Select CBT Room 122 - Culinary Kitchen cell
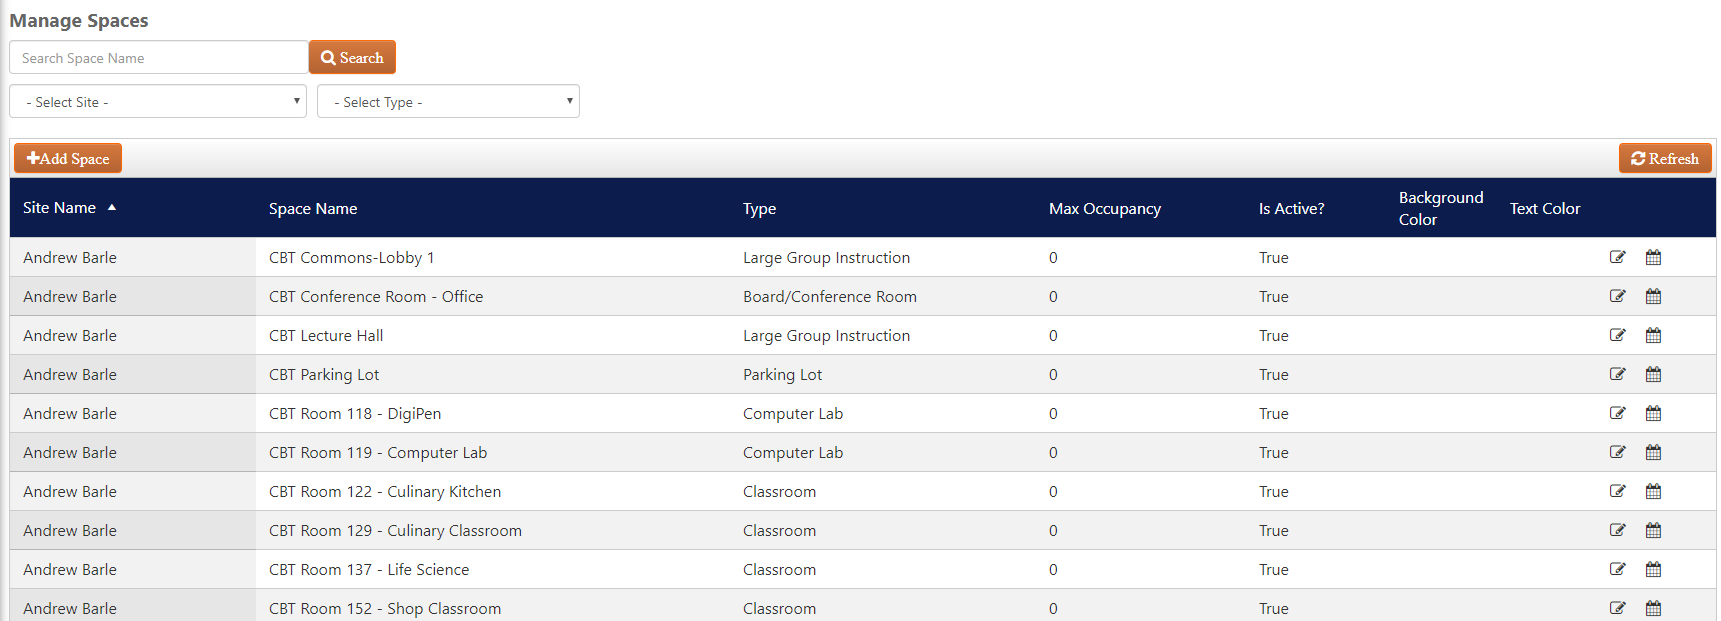Image resolution: width=1721 pixels, height=621 pixels. pyautogui.click(x=493, y=491)
